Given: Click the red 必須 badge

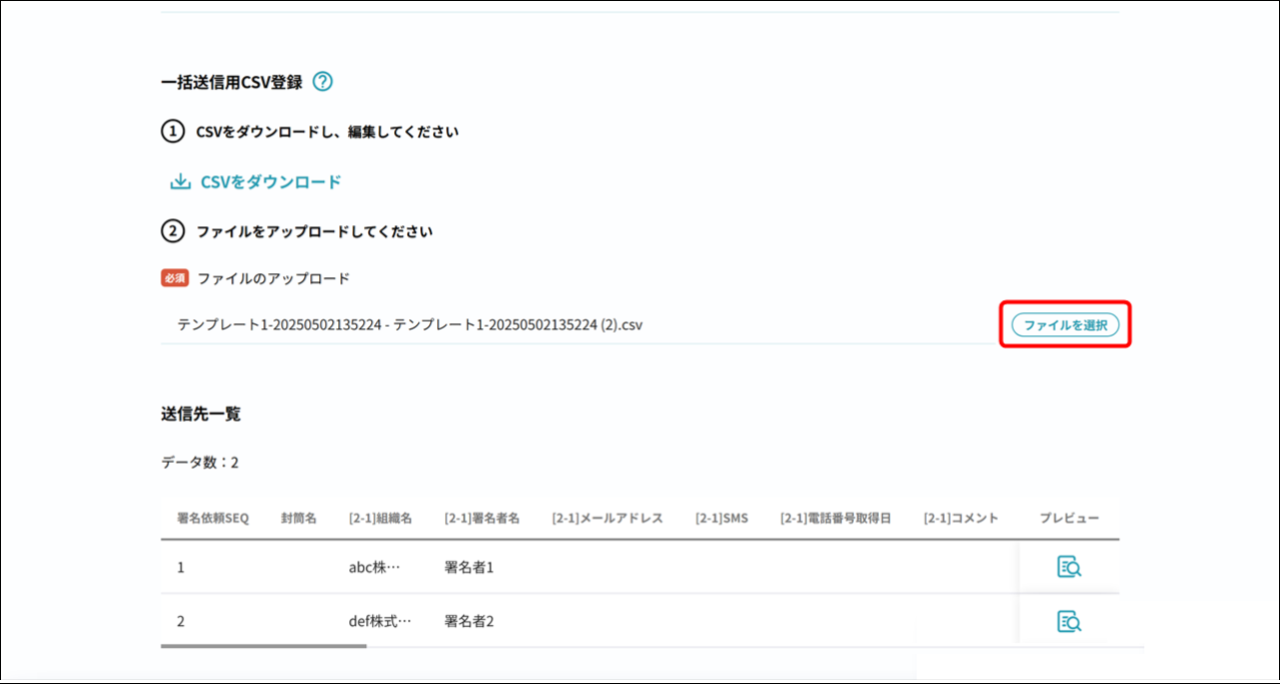Looking at the screenshot, I should coord(175,279).
